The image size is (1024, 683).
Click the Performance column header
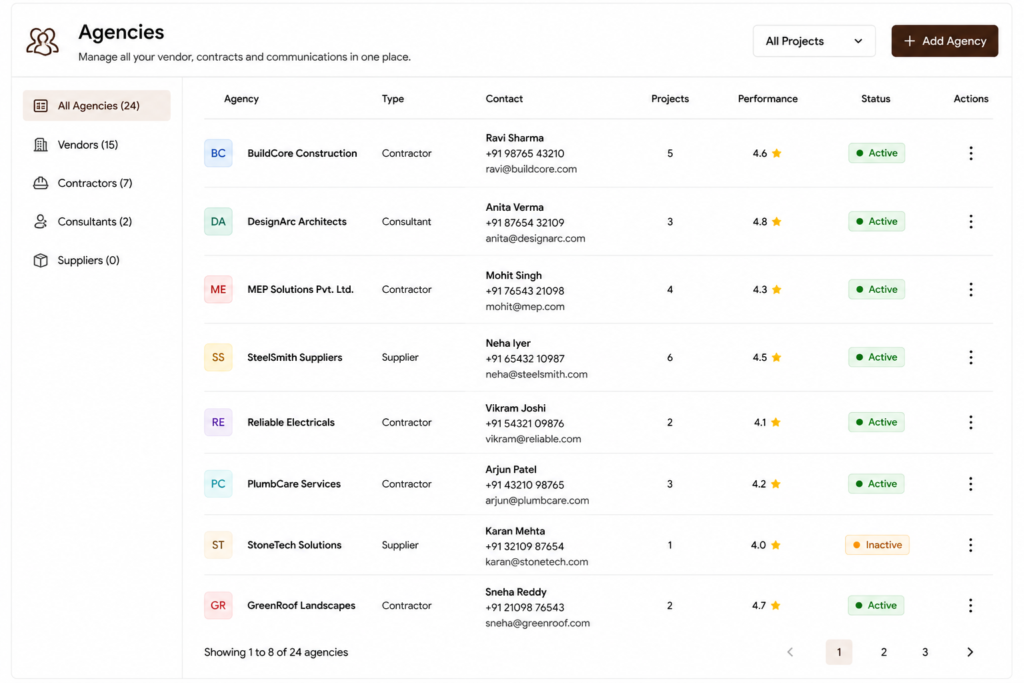click(767, 99)
